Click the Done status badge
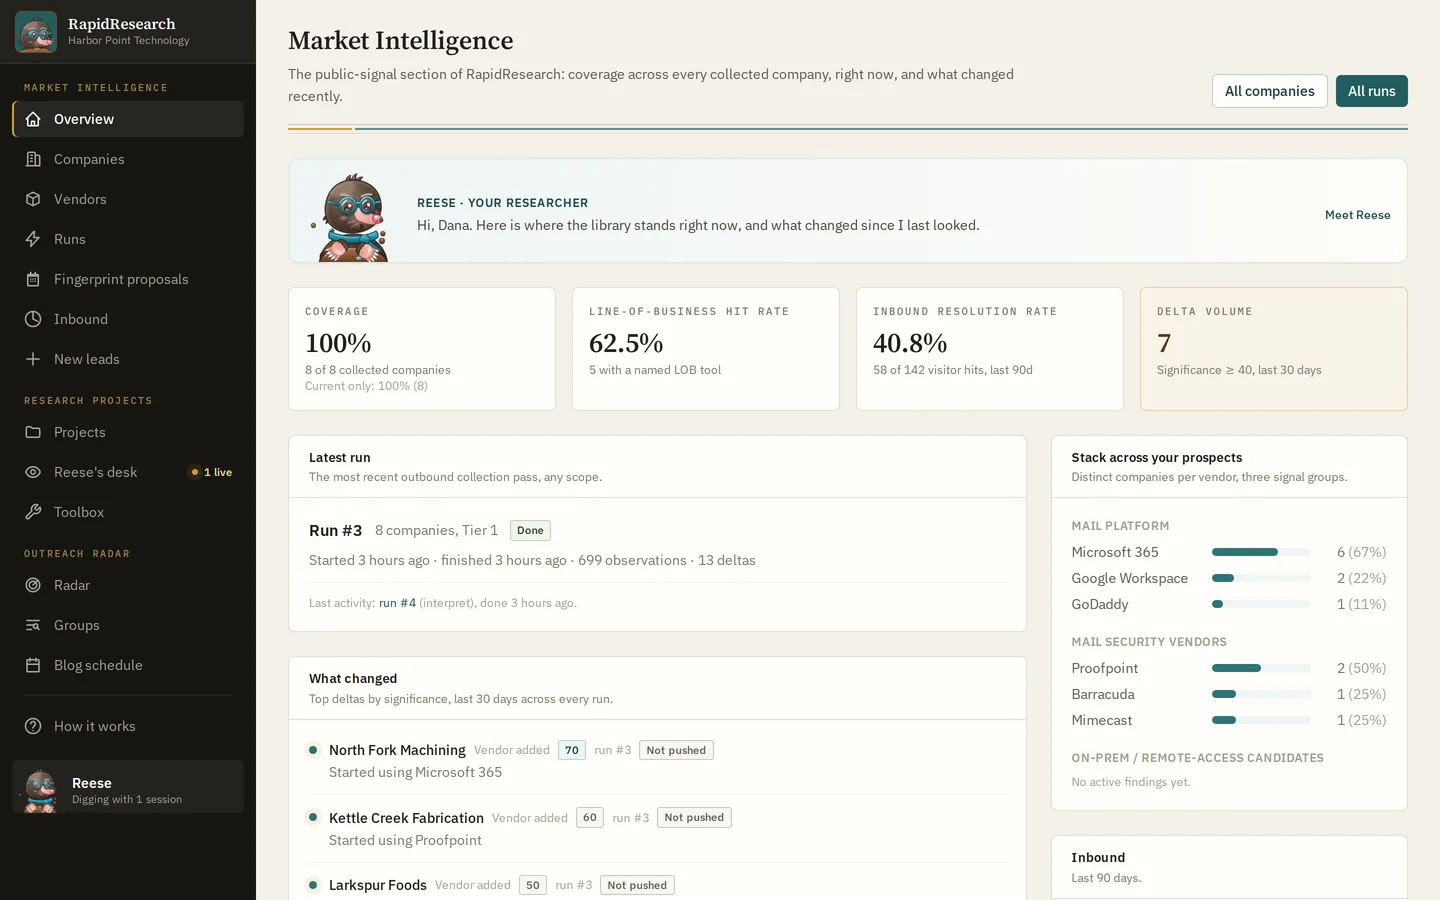 pos(530,531)
